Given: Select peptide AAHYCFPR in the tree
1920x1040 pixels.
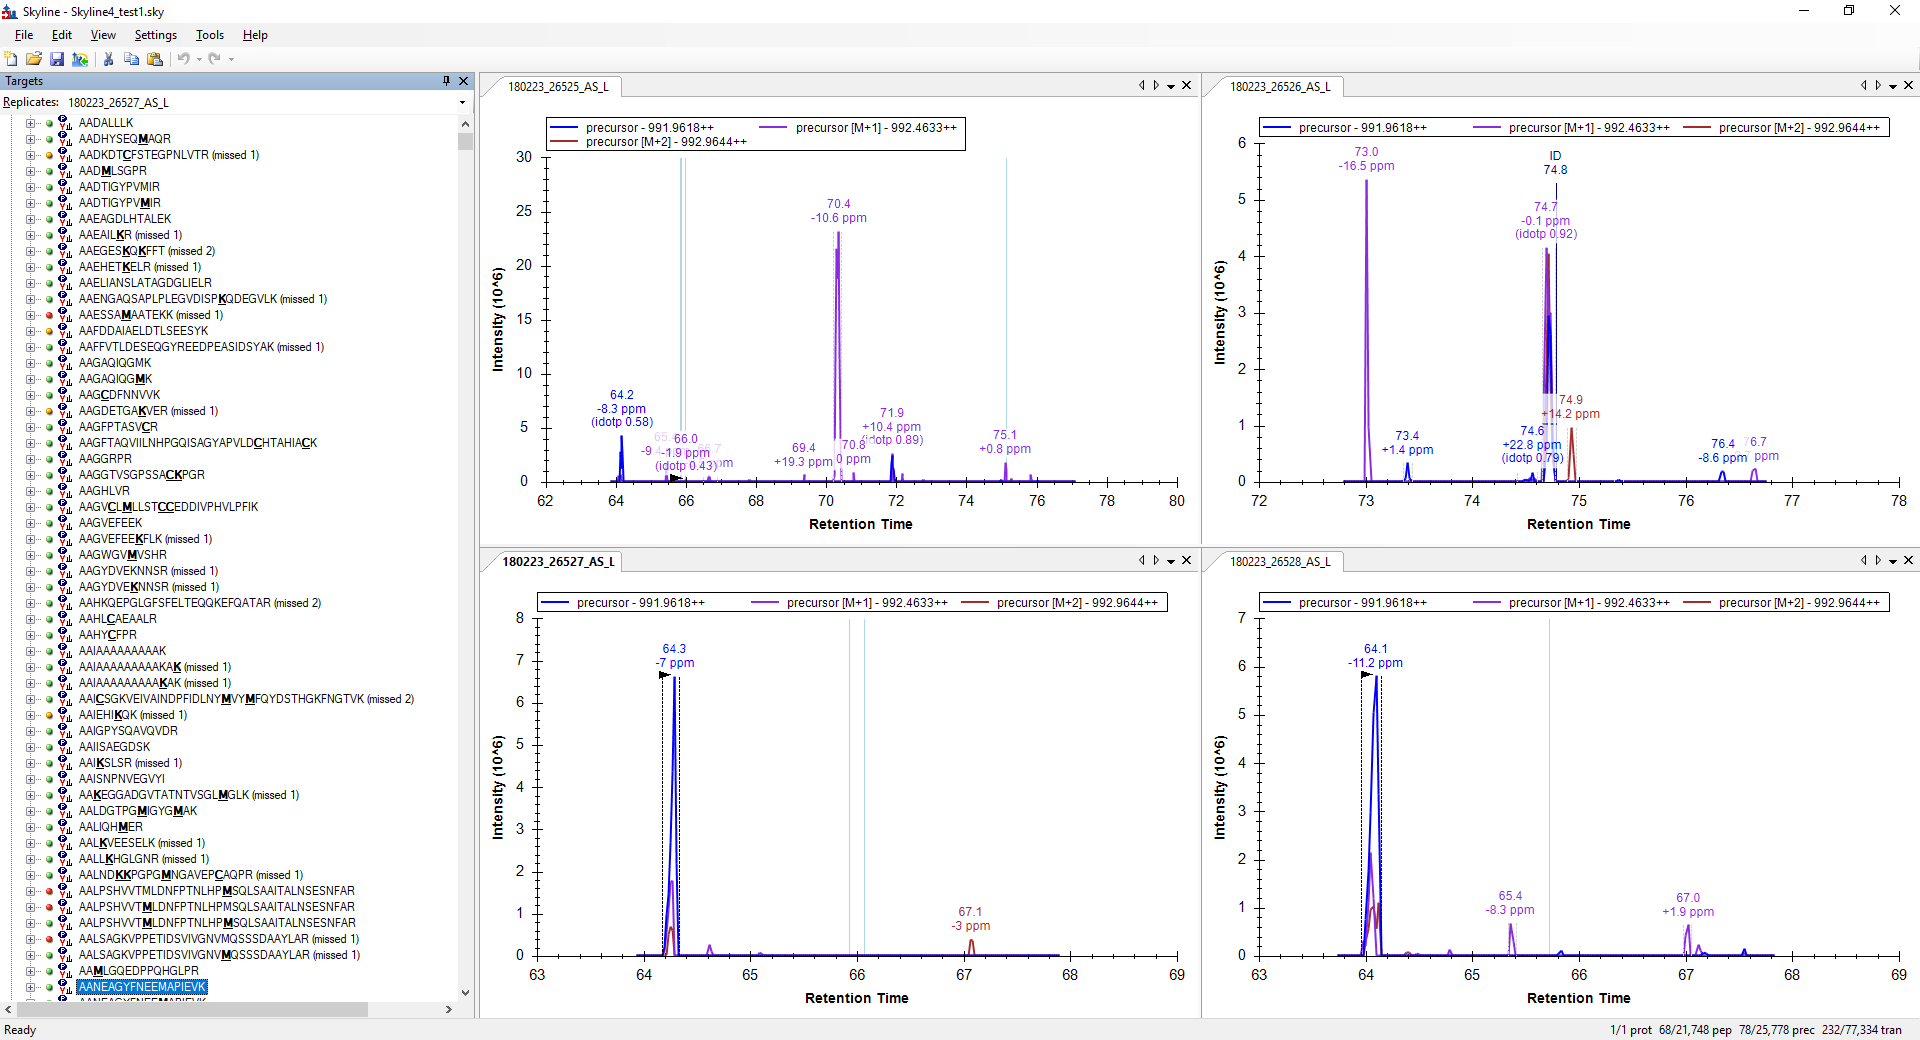Looking at the screenshot, I should click(107, 635).
